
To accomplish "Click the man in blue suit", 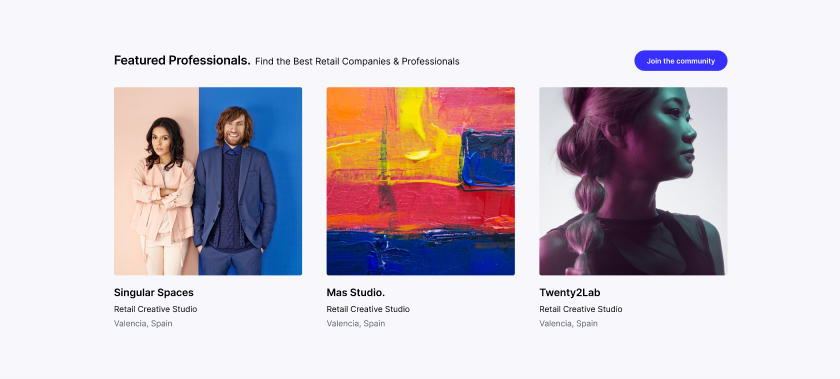I will point(235,190).
